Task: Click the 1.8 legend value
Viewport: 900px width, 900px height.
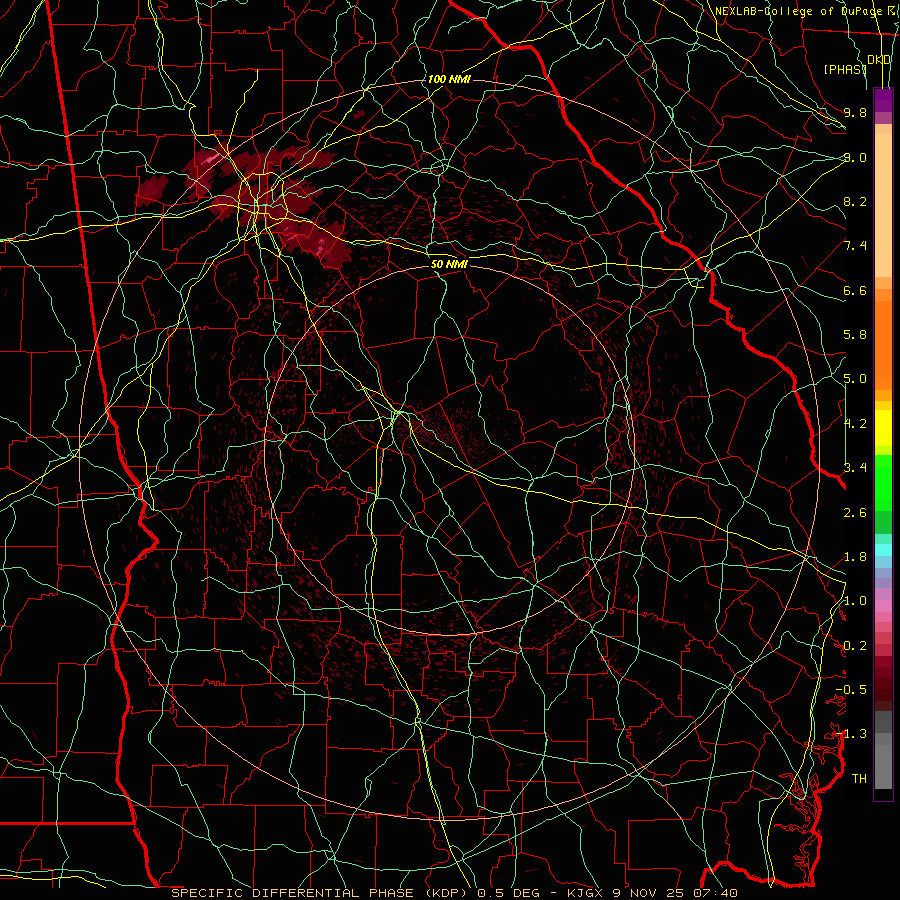Action: click(x=855, y=557)
